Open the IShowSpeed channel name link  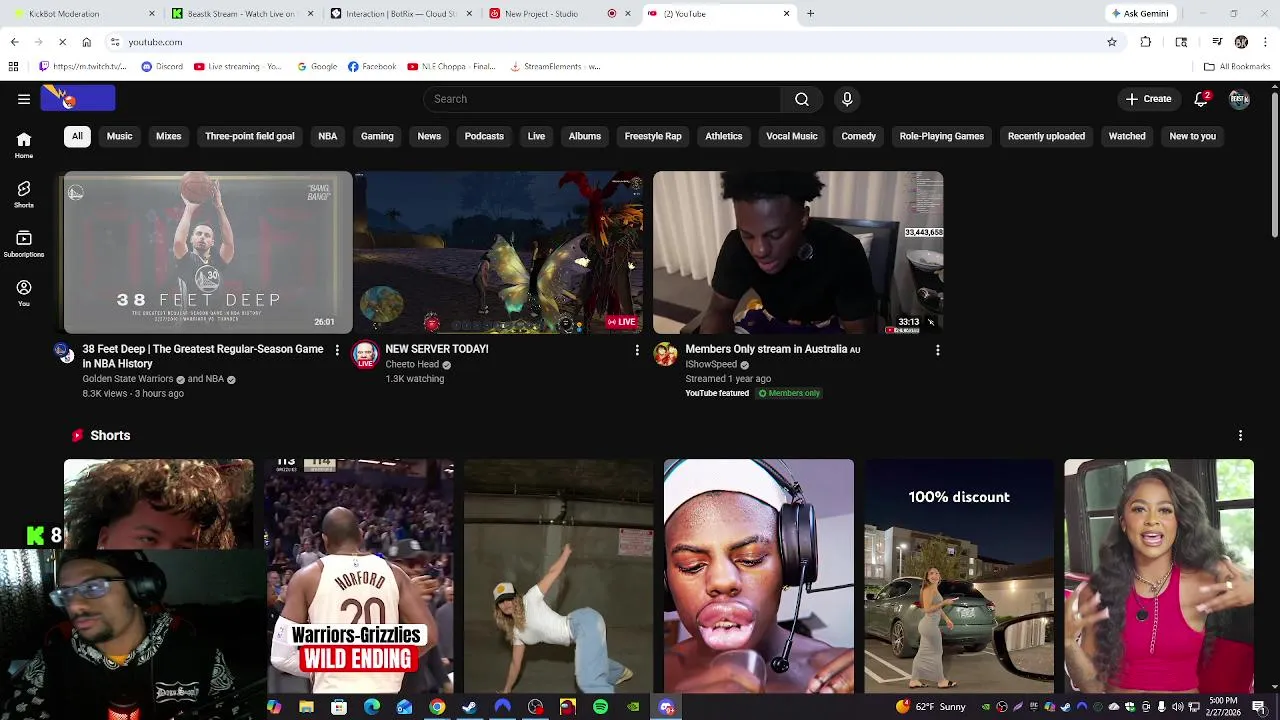[711, 364]
